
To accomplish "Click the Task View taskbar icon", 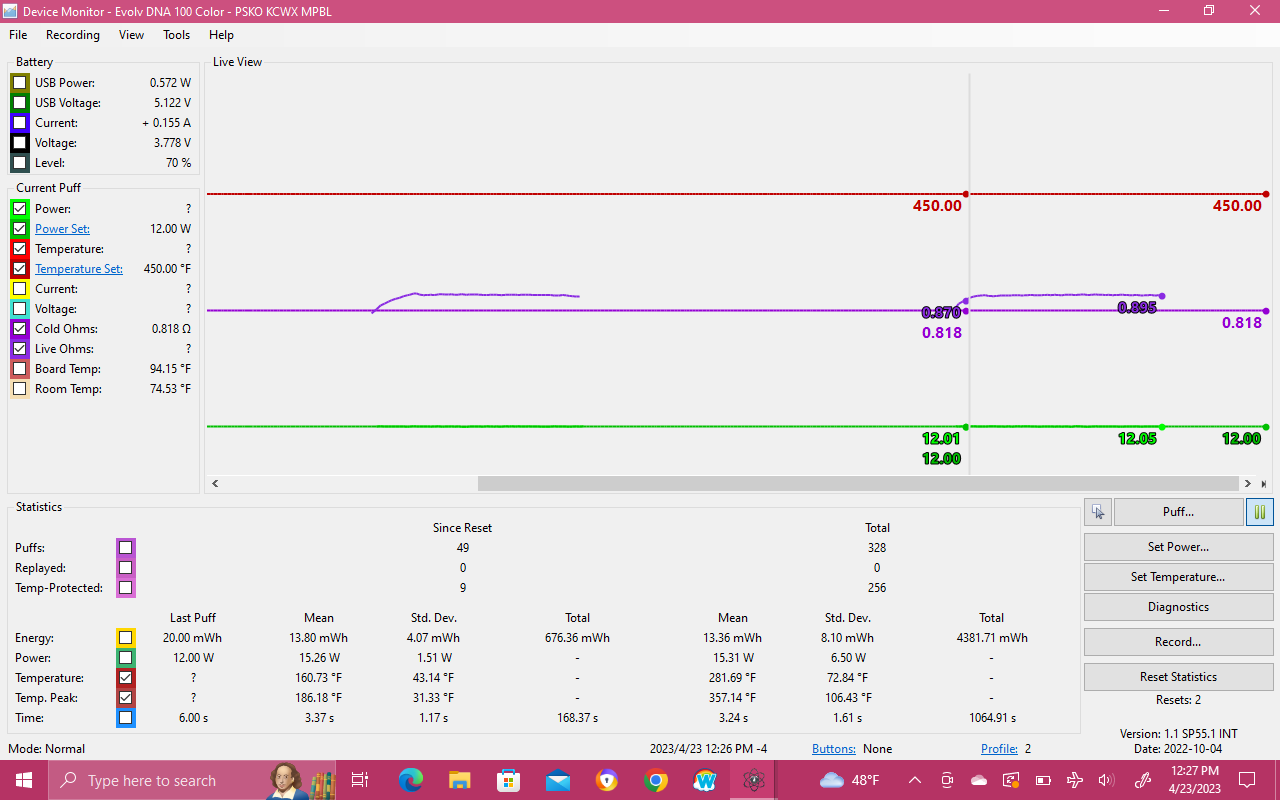I will pyautogui.click(x=360, y=780).
